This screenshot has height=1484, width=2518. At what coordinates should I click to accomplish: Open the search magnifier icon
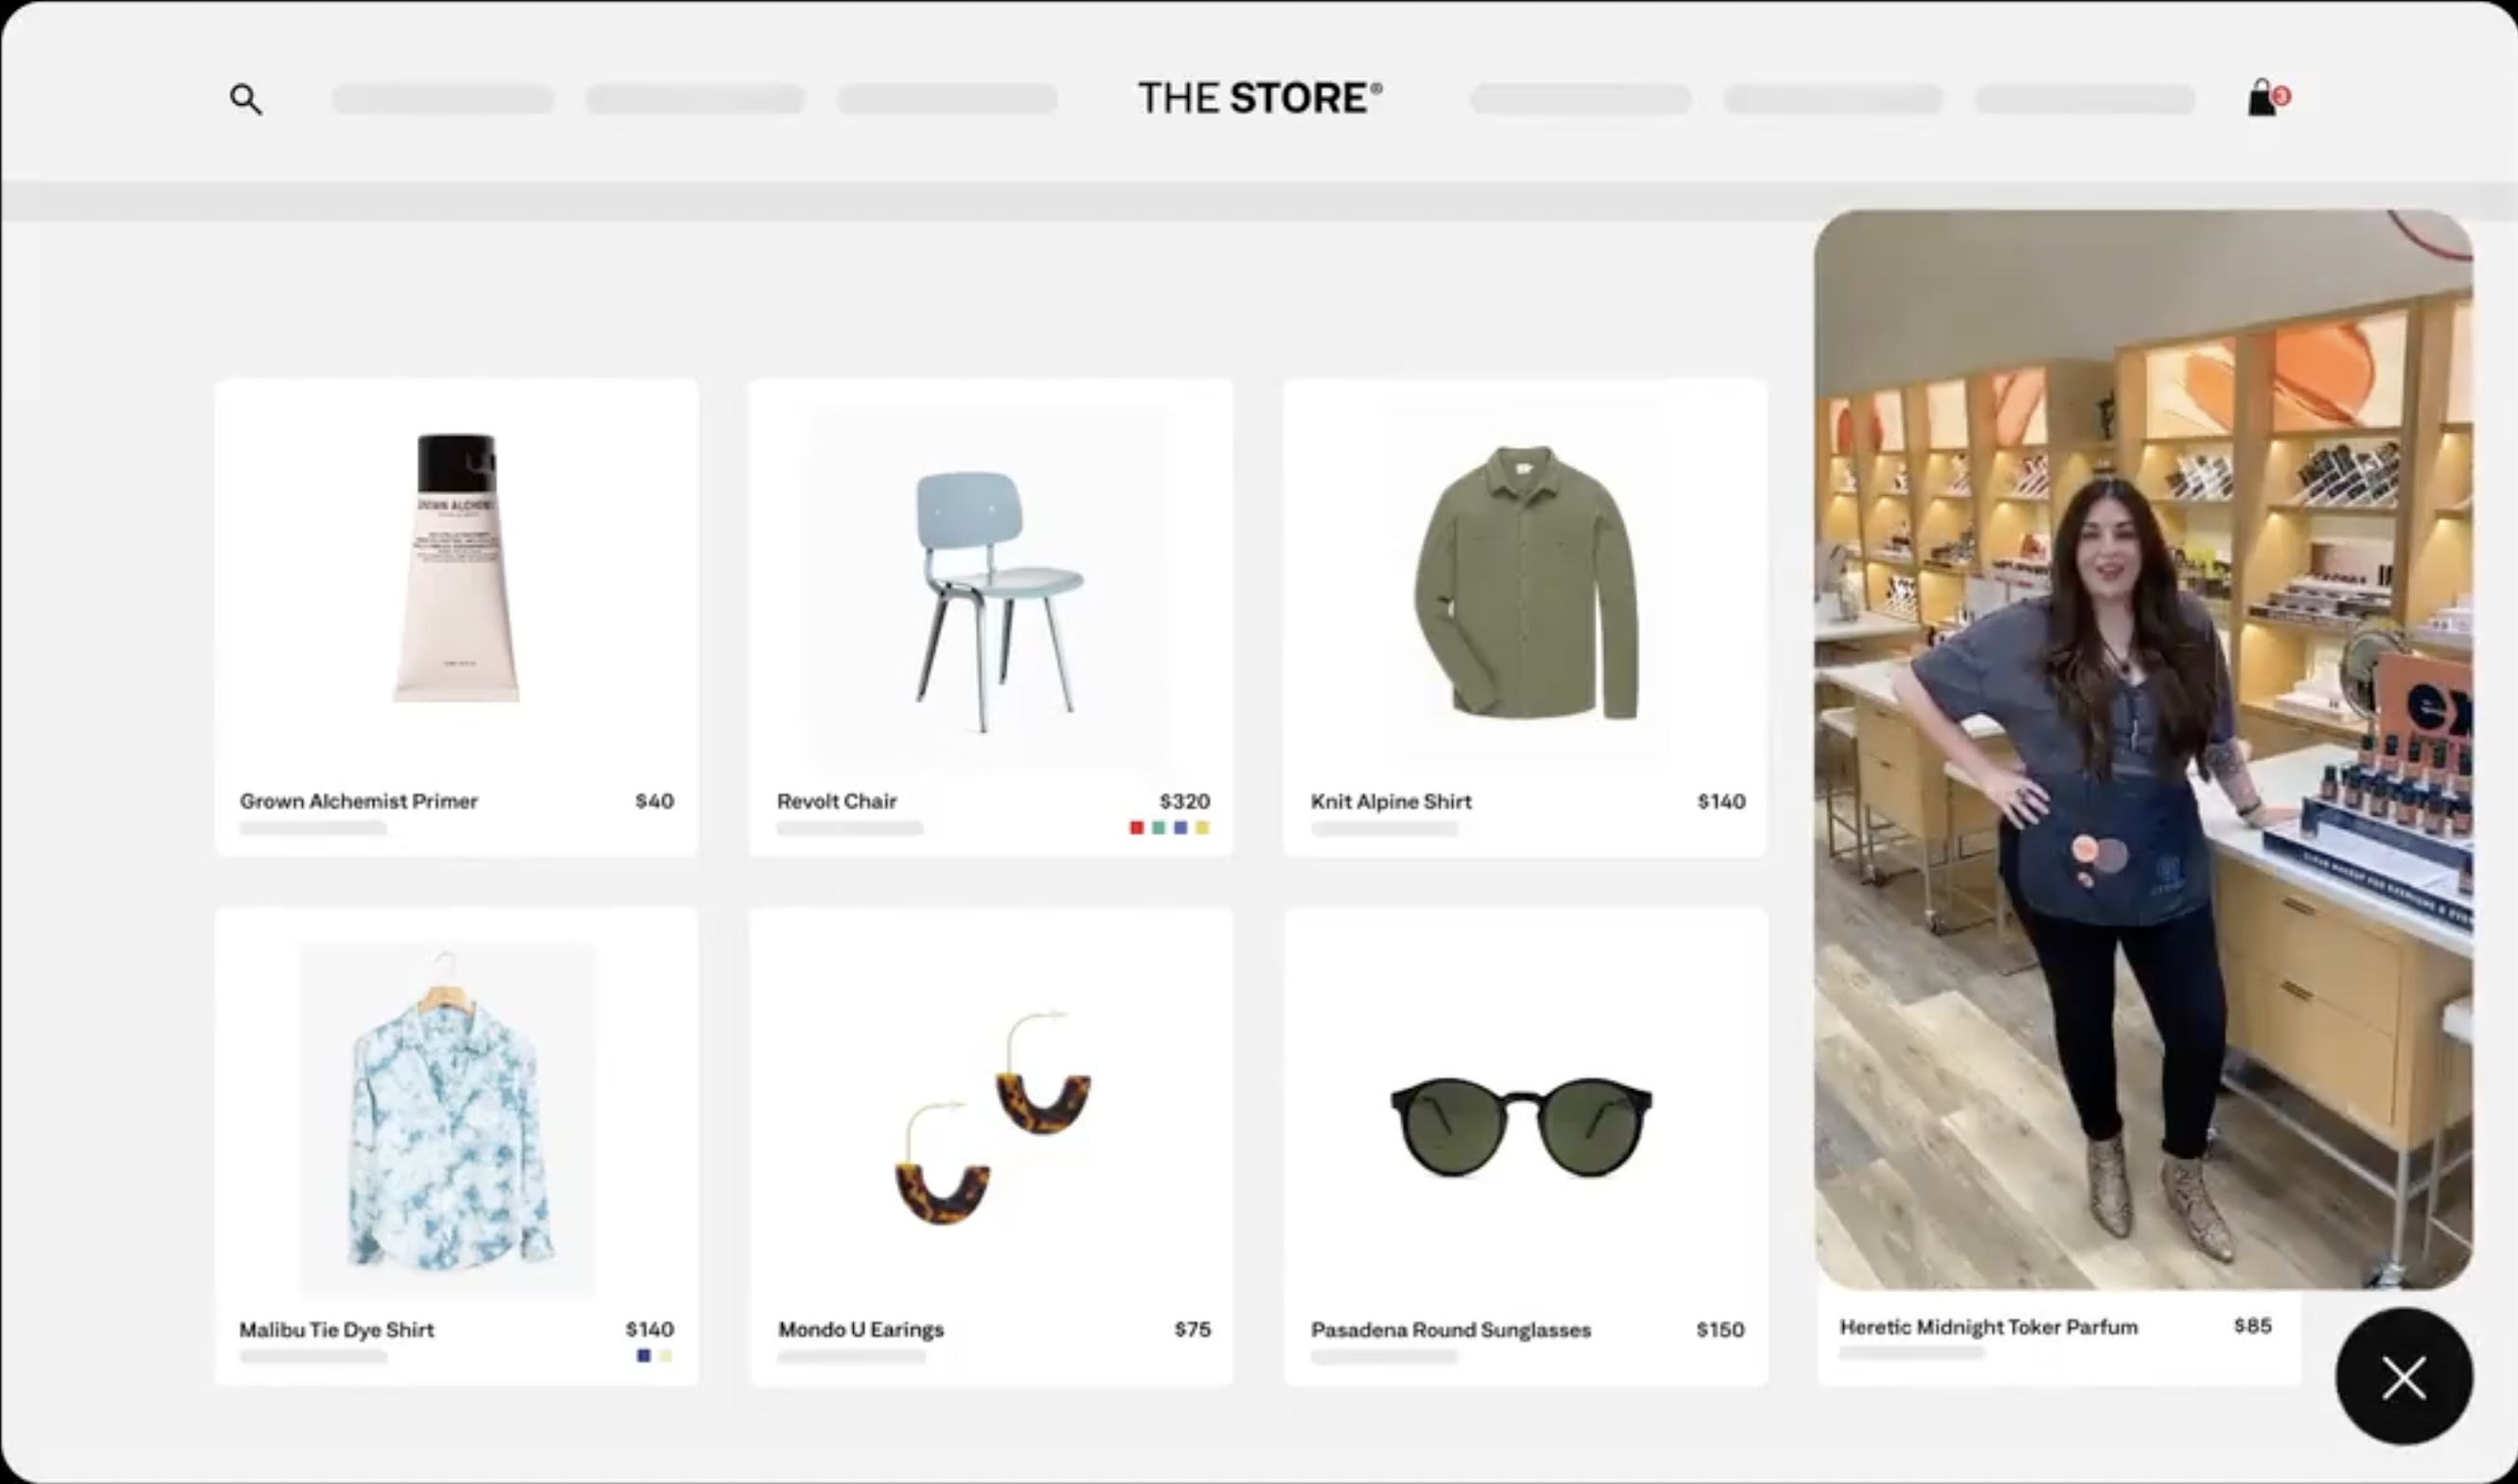click(x=246, y=99)
